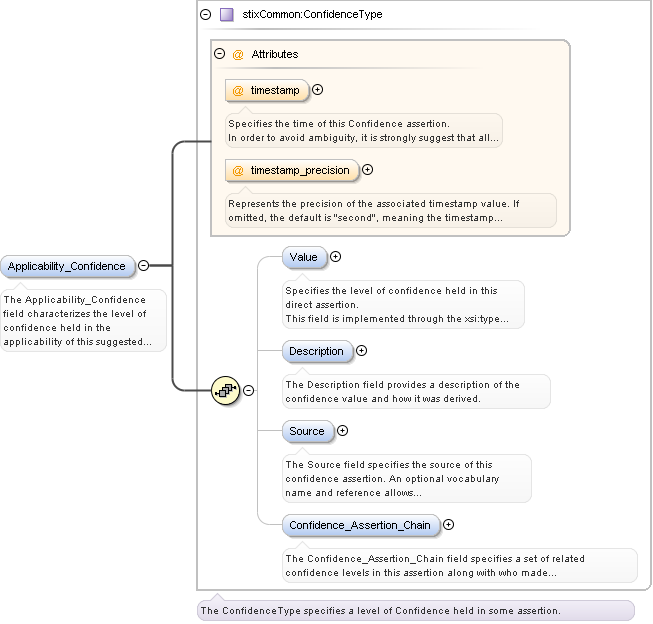Click the 'Specifies the time of this Confidence assertion' note
This screenshot has height=624, width=653.
(x=364, y=131)
